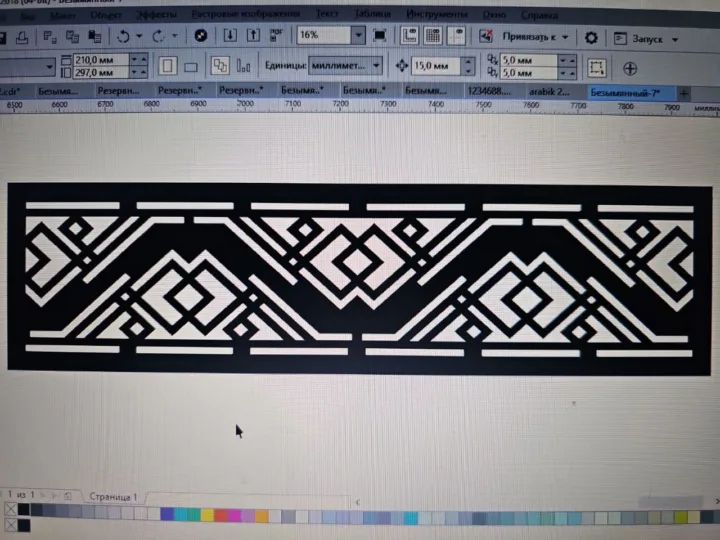
Task: Click the Undo arrow icon
Action: [x=123, y=36]
